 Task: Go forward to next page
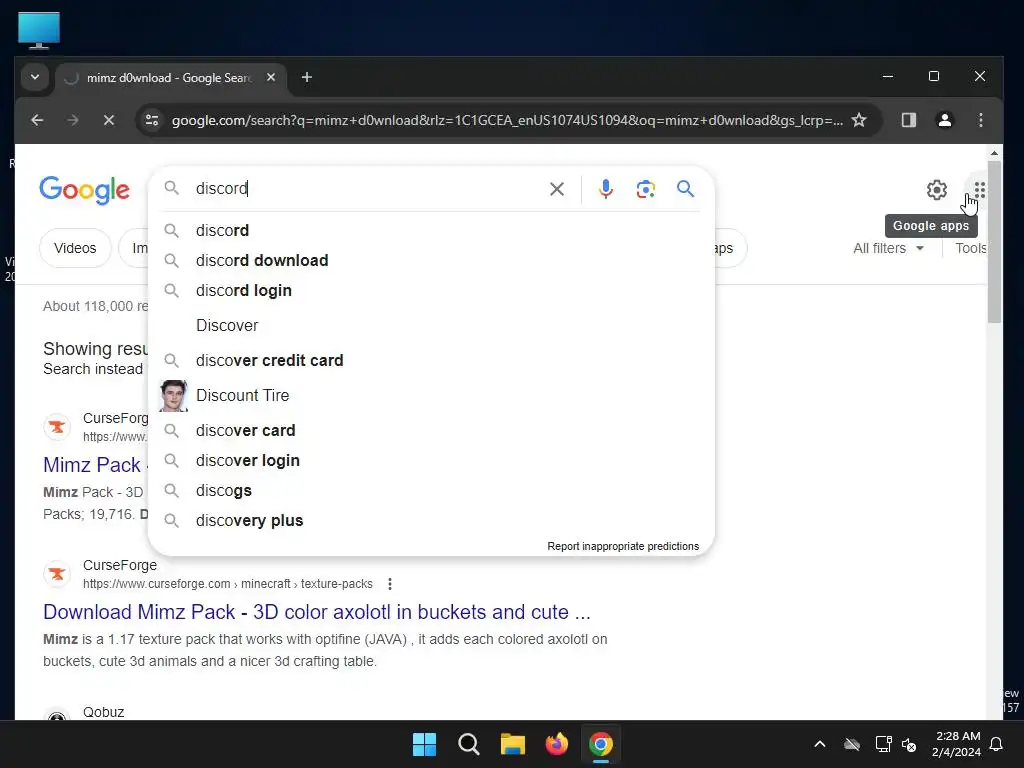coord(73,120)
